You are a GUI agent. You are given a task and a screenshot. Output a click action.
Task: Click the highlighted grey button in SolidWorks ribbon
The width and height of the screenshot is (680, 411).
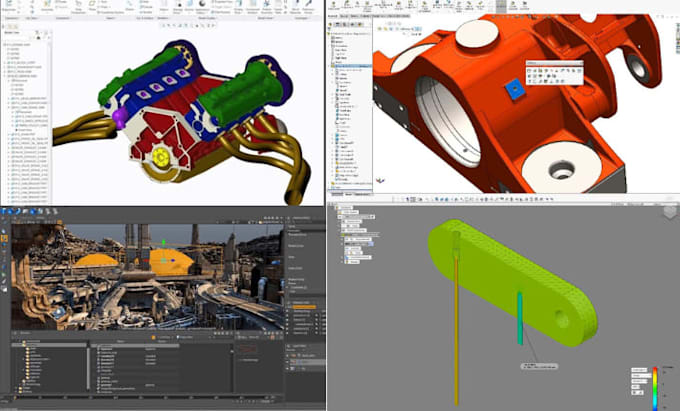[501, 7]
